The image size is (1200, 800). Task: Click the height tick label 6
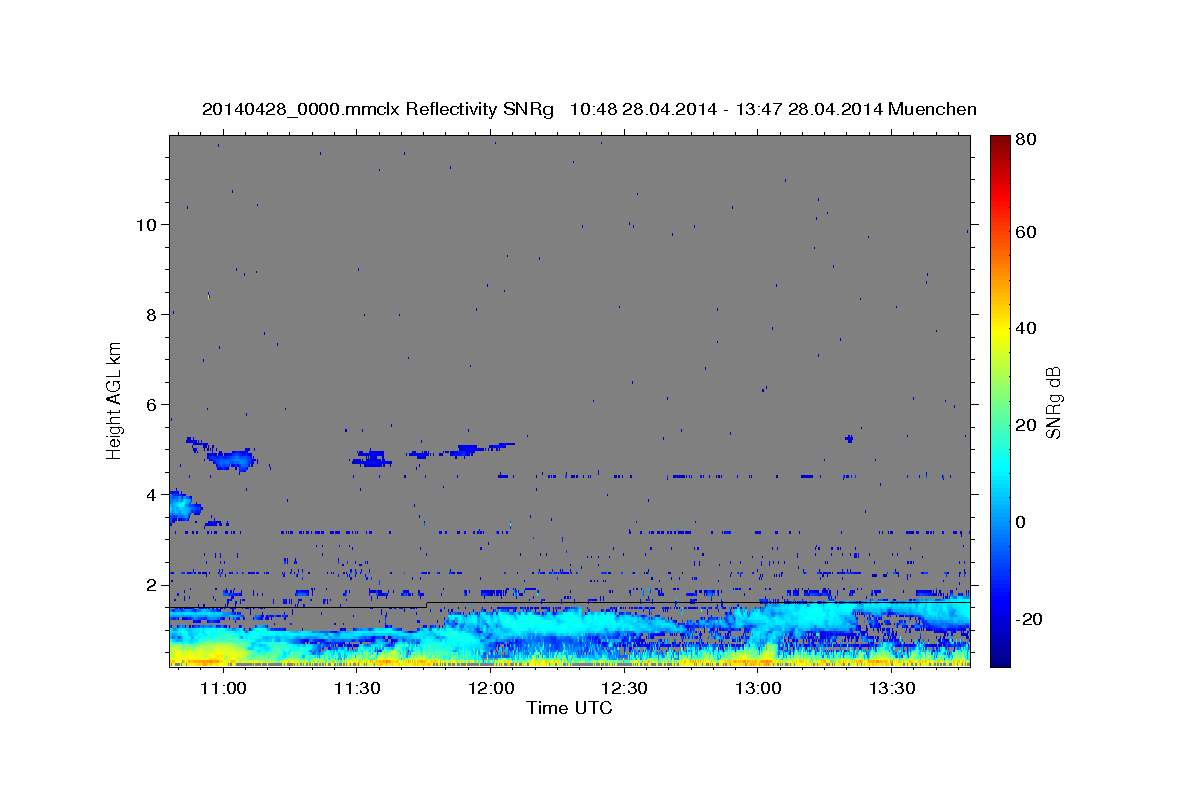152,404
